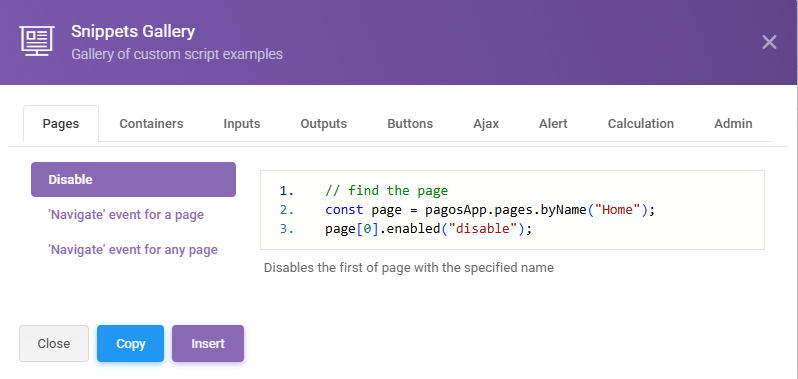This screenshot has width=798, height=379.
Task: Click the "// find the page" comment line
Action: (x=387, y=191)
